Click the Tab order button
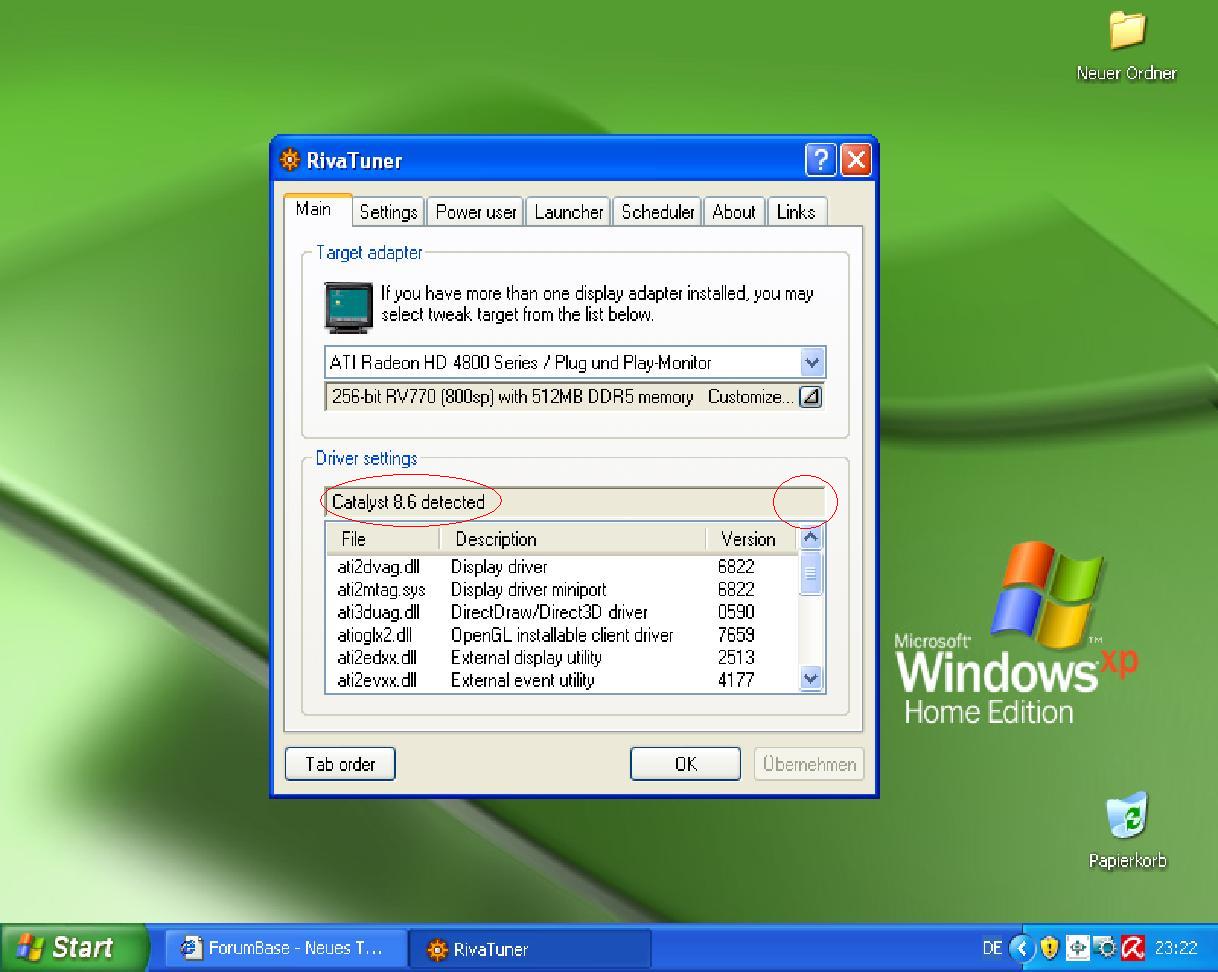The image size is (1218, 972). coord(340,764)
